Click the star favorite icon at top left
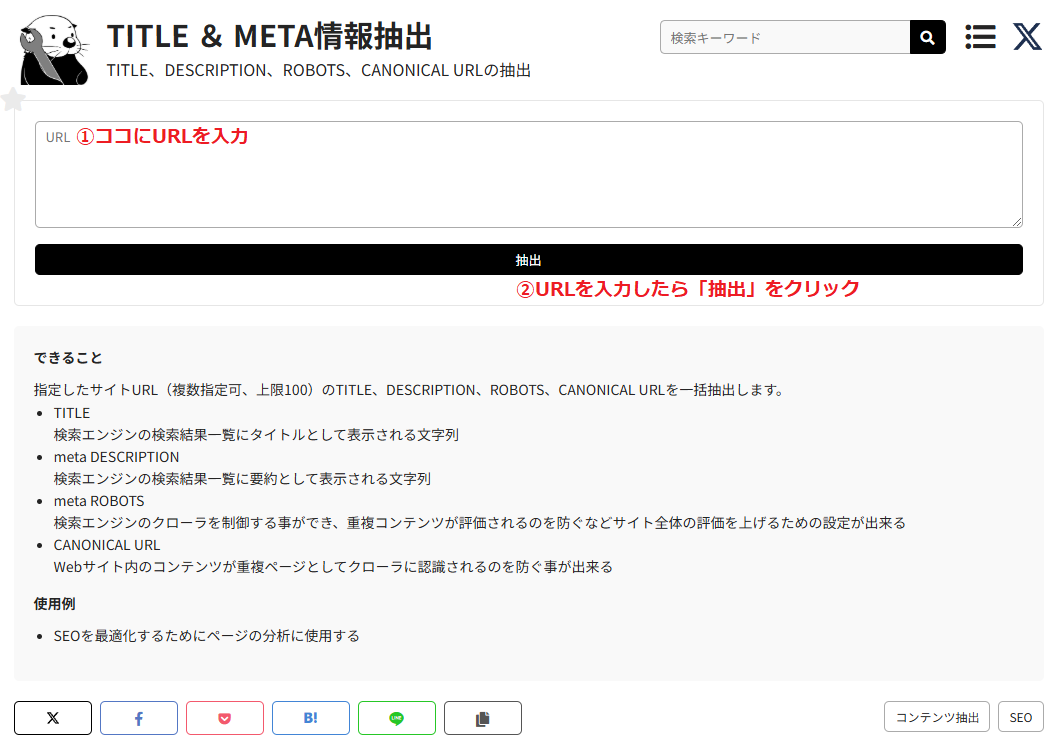 tap(13, 98)
